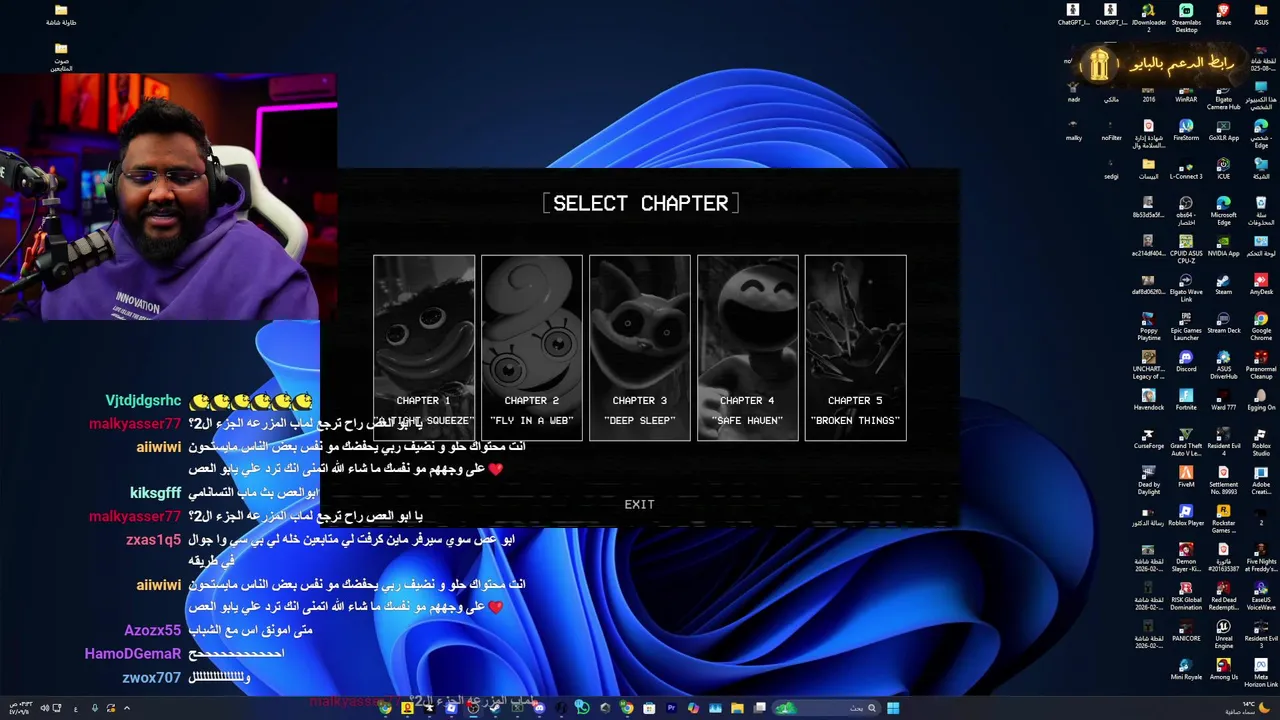Launch RISK Global Domination icon
The image size is (1280, 720).
[1186, 595]
